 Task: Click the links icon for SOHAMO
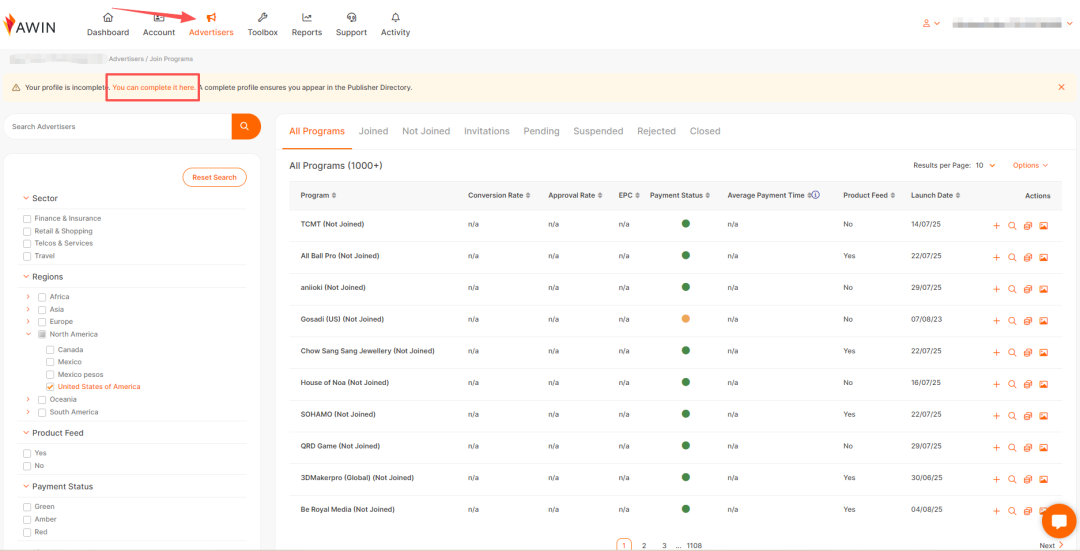tap(1028, 416)
